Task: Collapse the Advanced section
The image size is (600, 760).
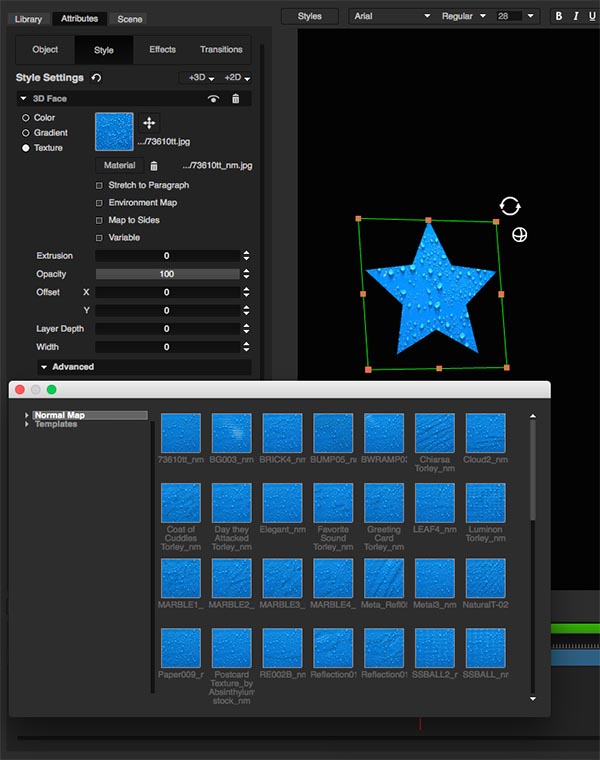Action: 44,367
